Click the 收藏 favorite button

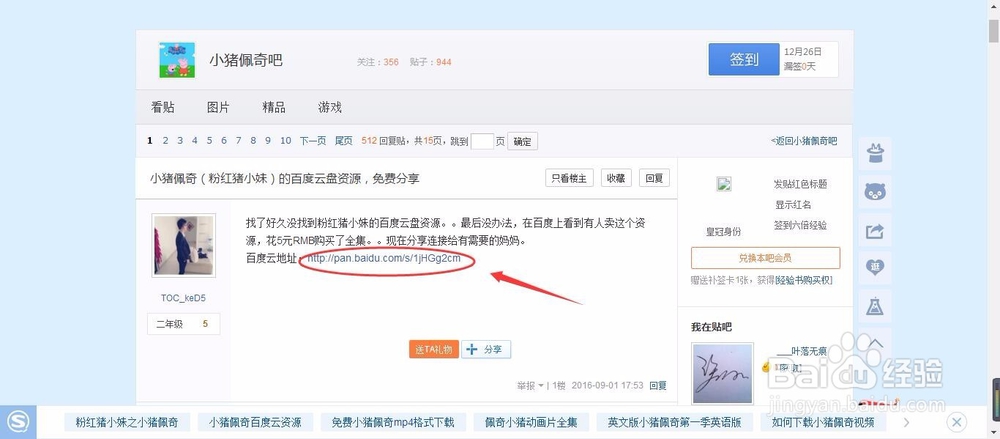pos(616,178)
